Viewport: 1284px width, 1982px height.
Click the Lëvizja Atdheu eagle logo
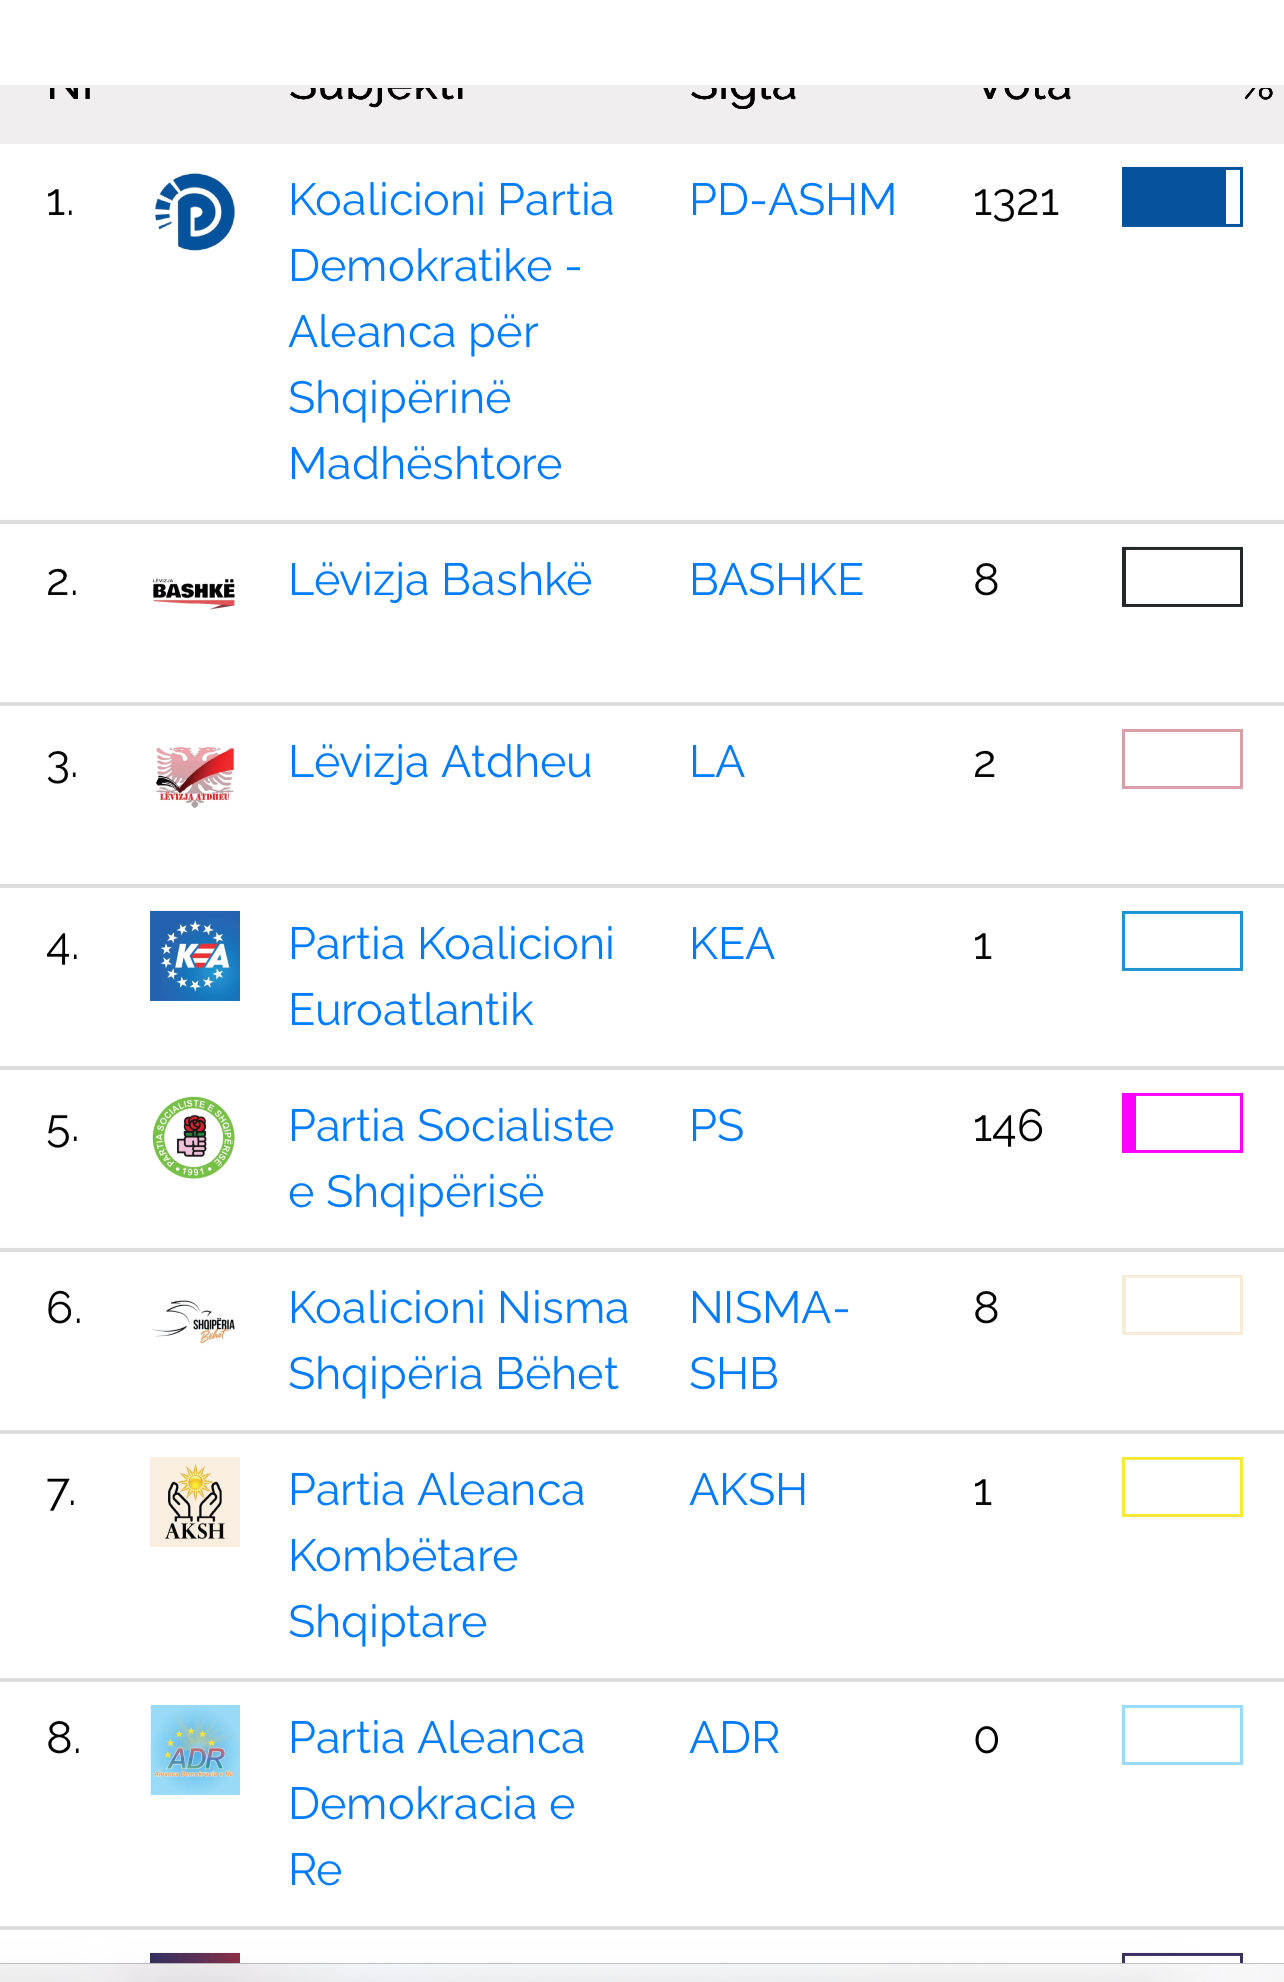coord(195,774)
